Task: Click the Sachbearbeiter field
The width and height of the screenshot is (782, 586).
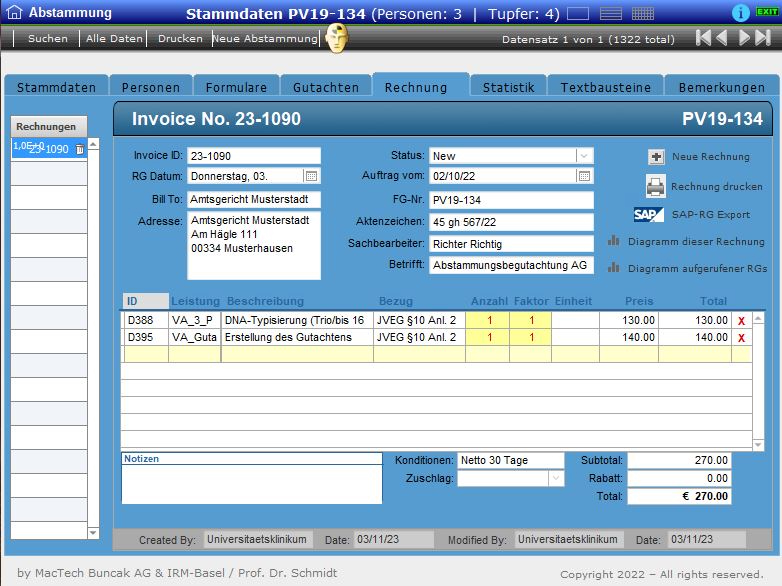Action: click(511, 244)
